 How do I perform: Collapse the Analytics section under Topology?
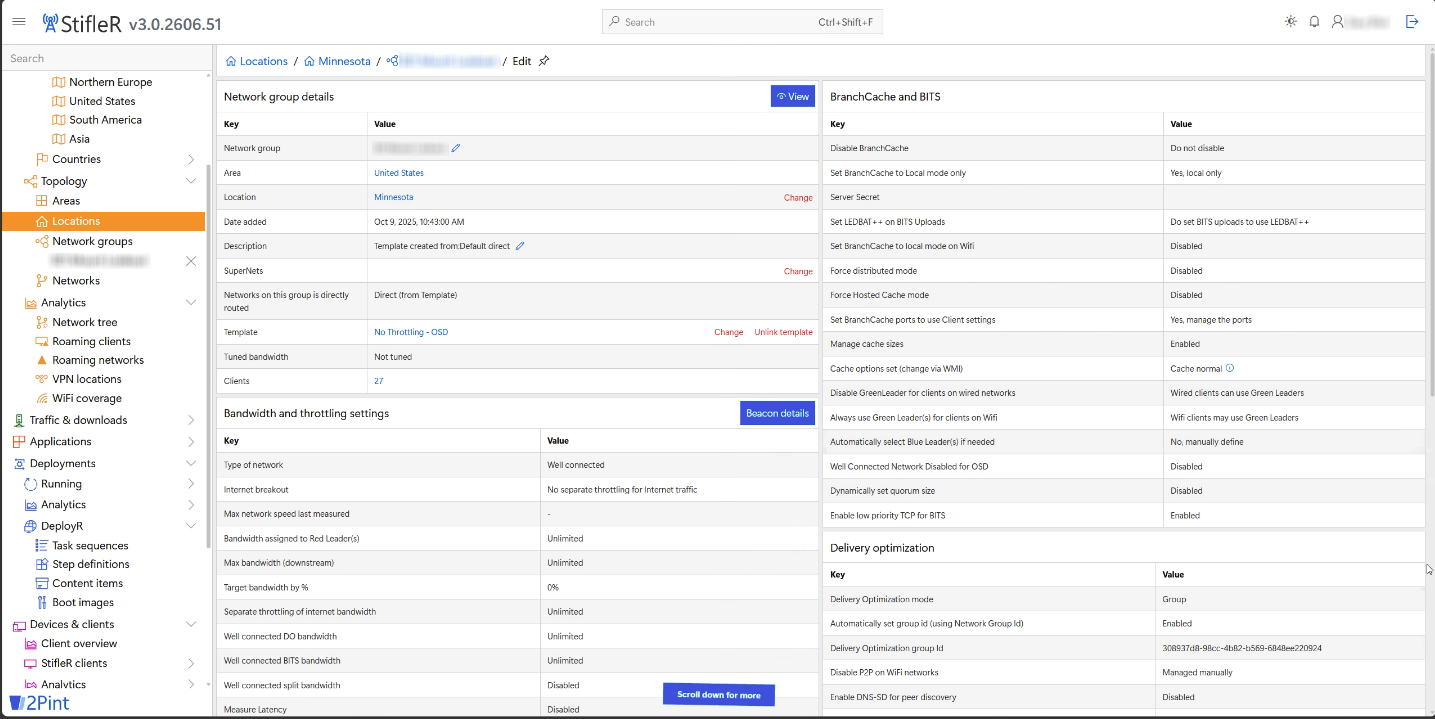point(191,303)
